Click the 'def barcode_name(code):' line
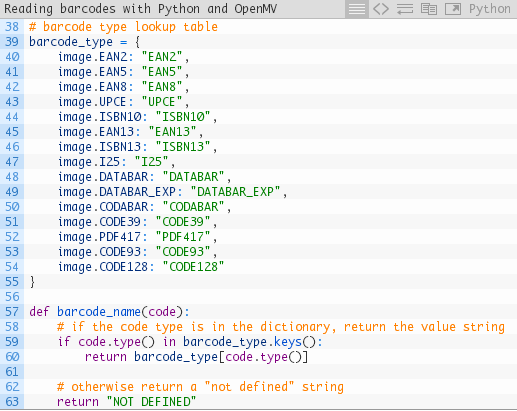517x411 pixels. 109,312
